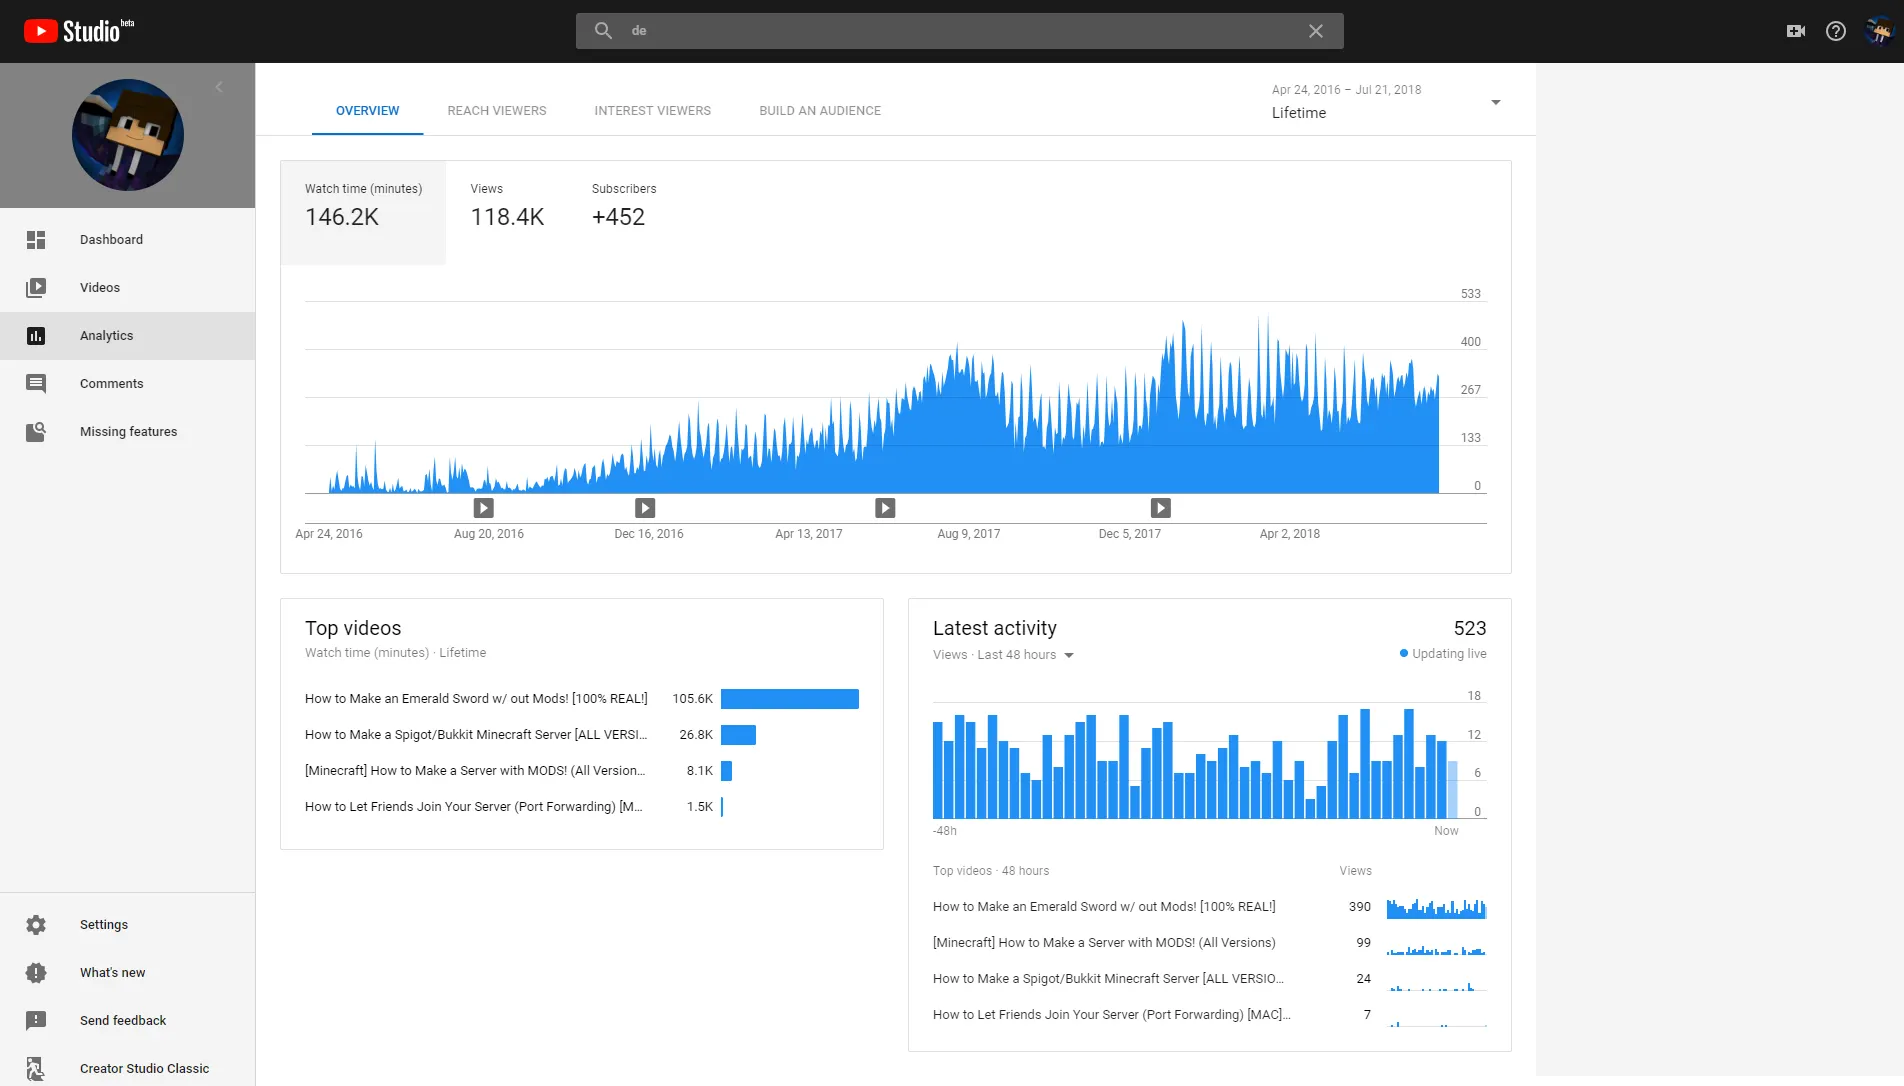This screenshot has width=1904, height=1086.
Task: Click in the search input field
Action: pyautogui.click(x=959, y=31)
